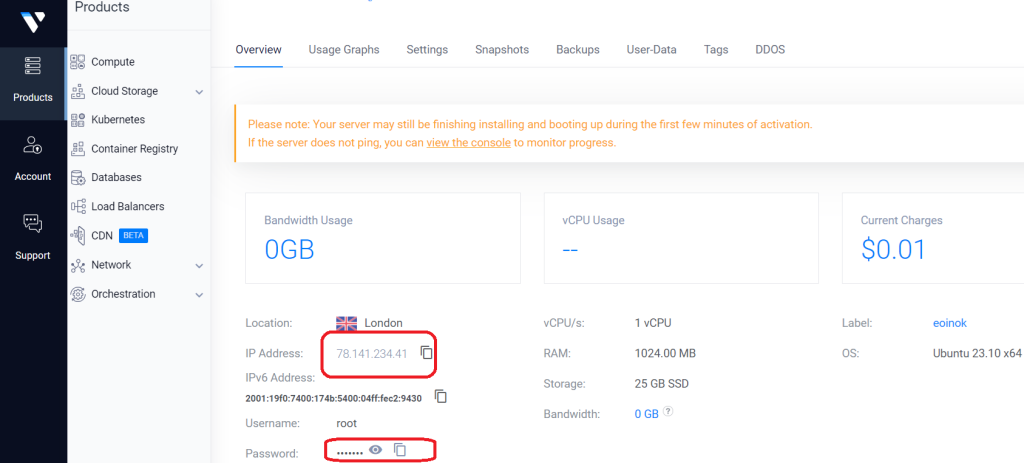Viewport: 1024px width, 463px height.
Task: Click the IP address text 78.141.234.41
Action: coord(372,354)
